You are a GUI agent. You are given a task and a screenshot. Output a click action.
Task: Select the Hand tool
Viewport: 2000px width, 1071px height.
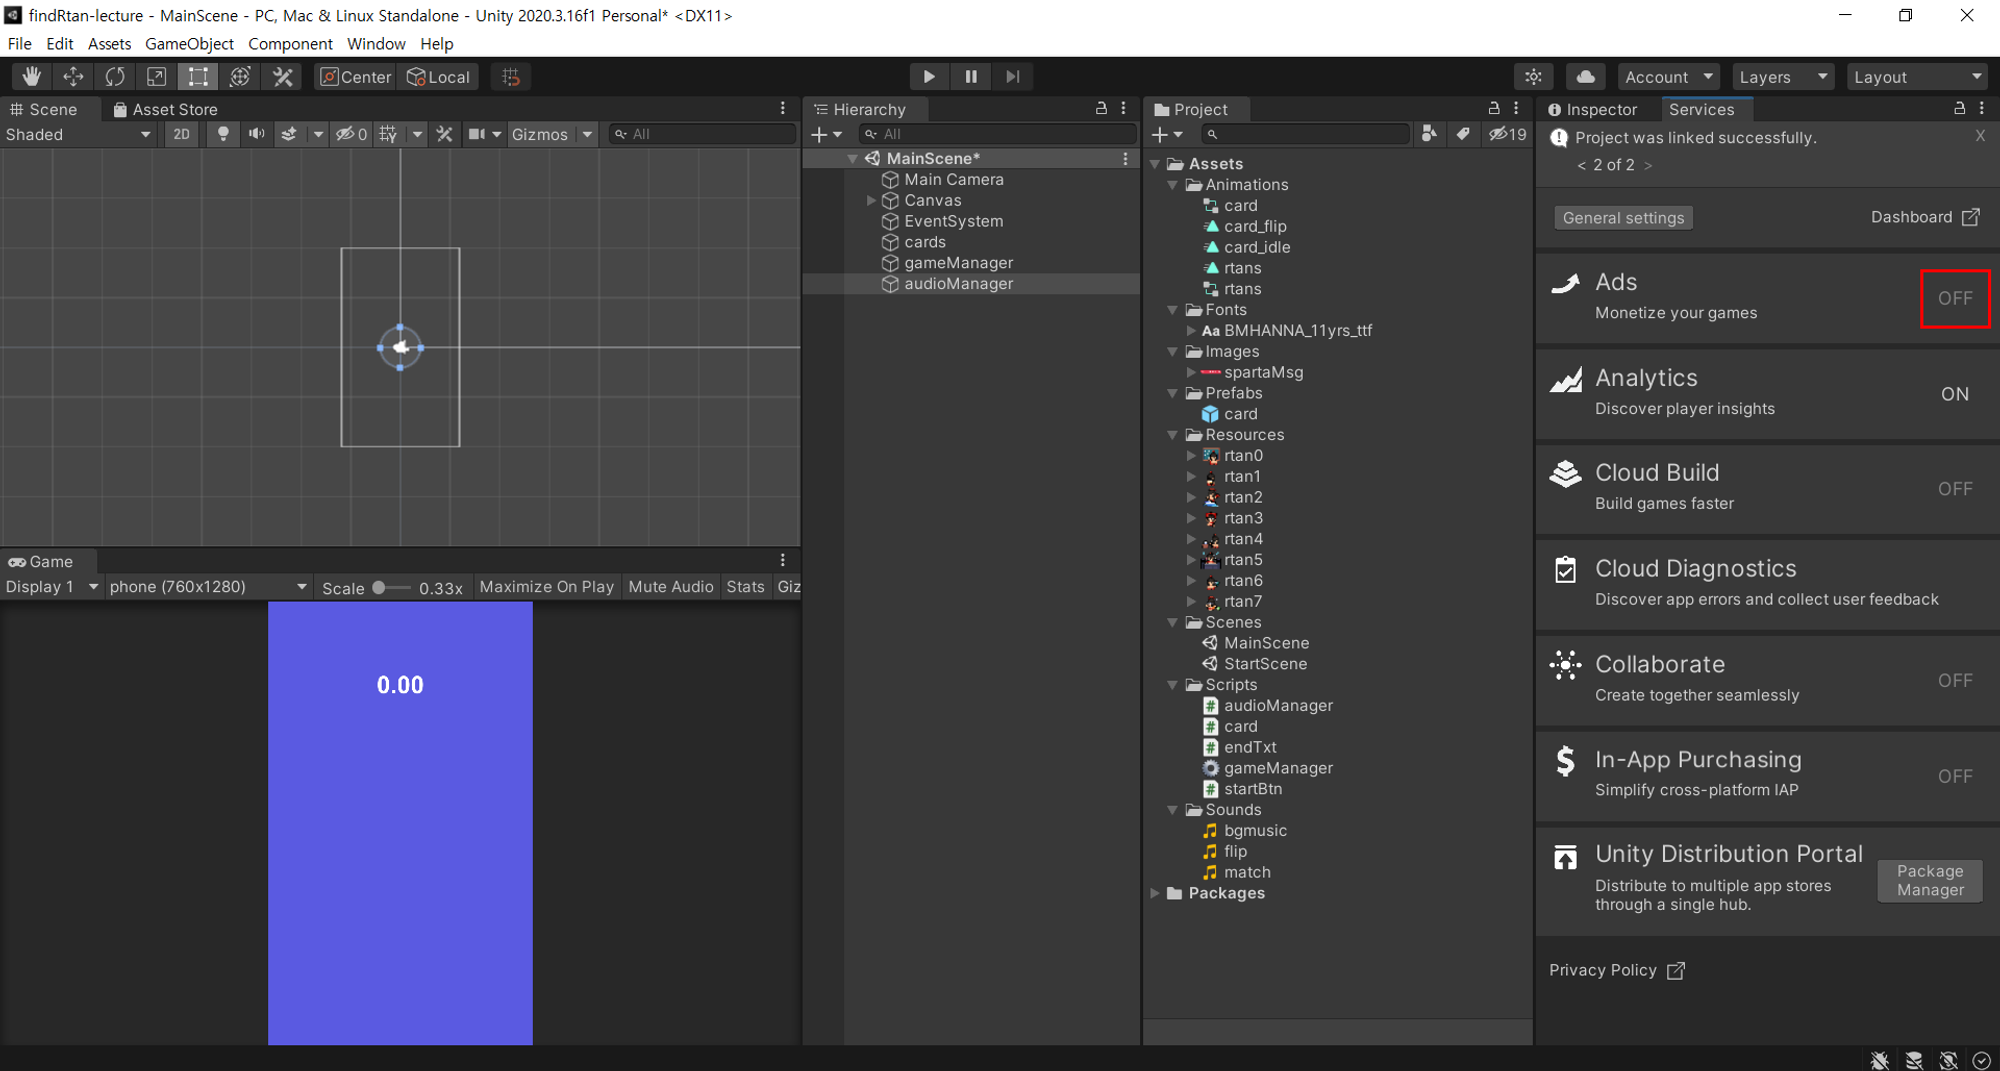coord(31,77)
